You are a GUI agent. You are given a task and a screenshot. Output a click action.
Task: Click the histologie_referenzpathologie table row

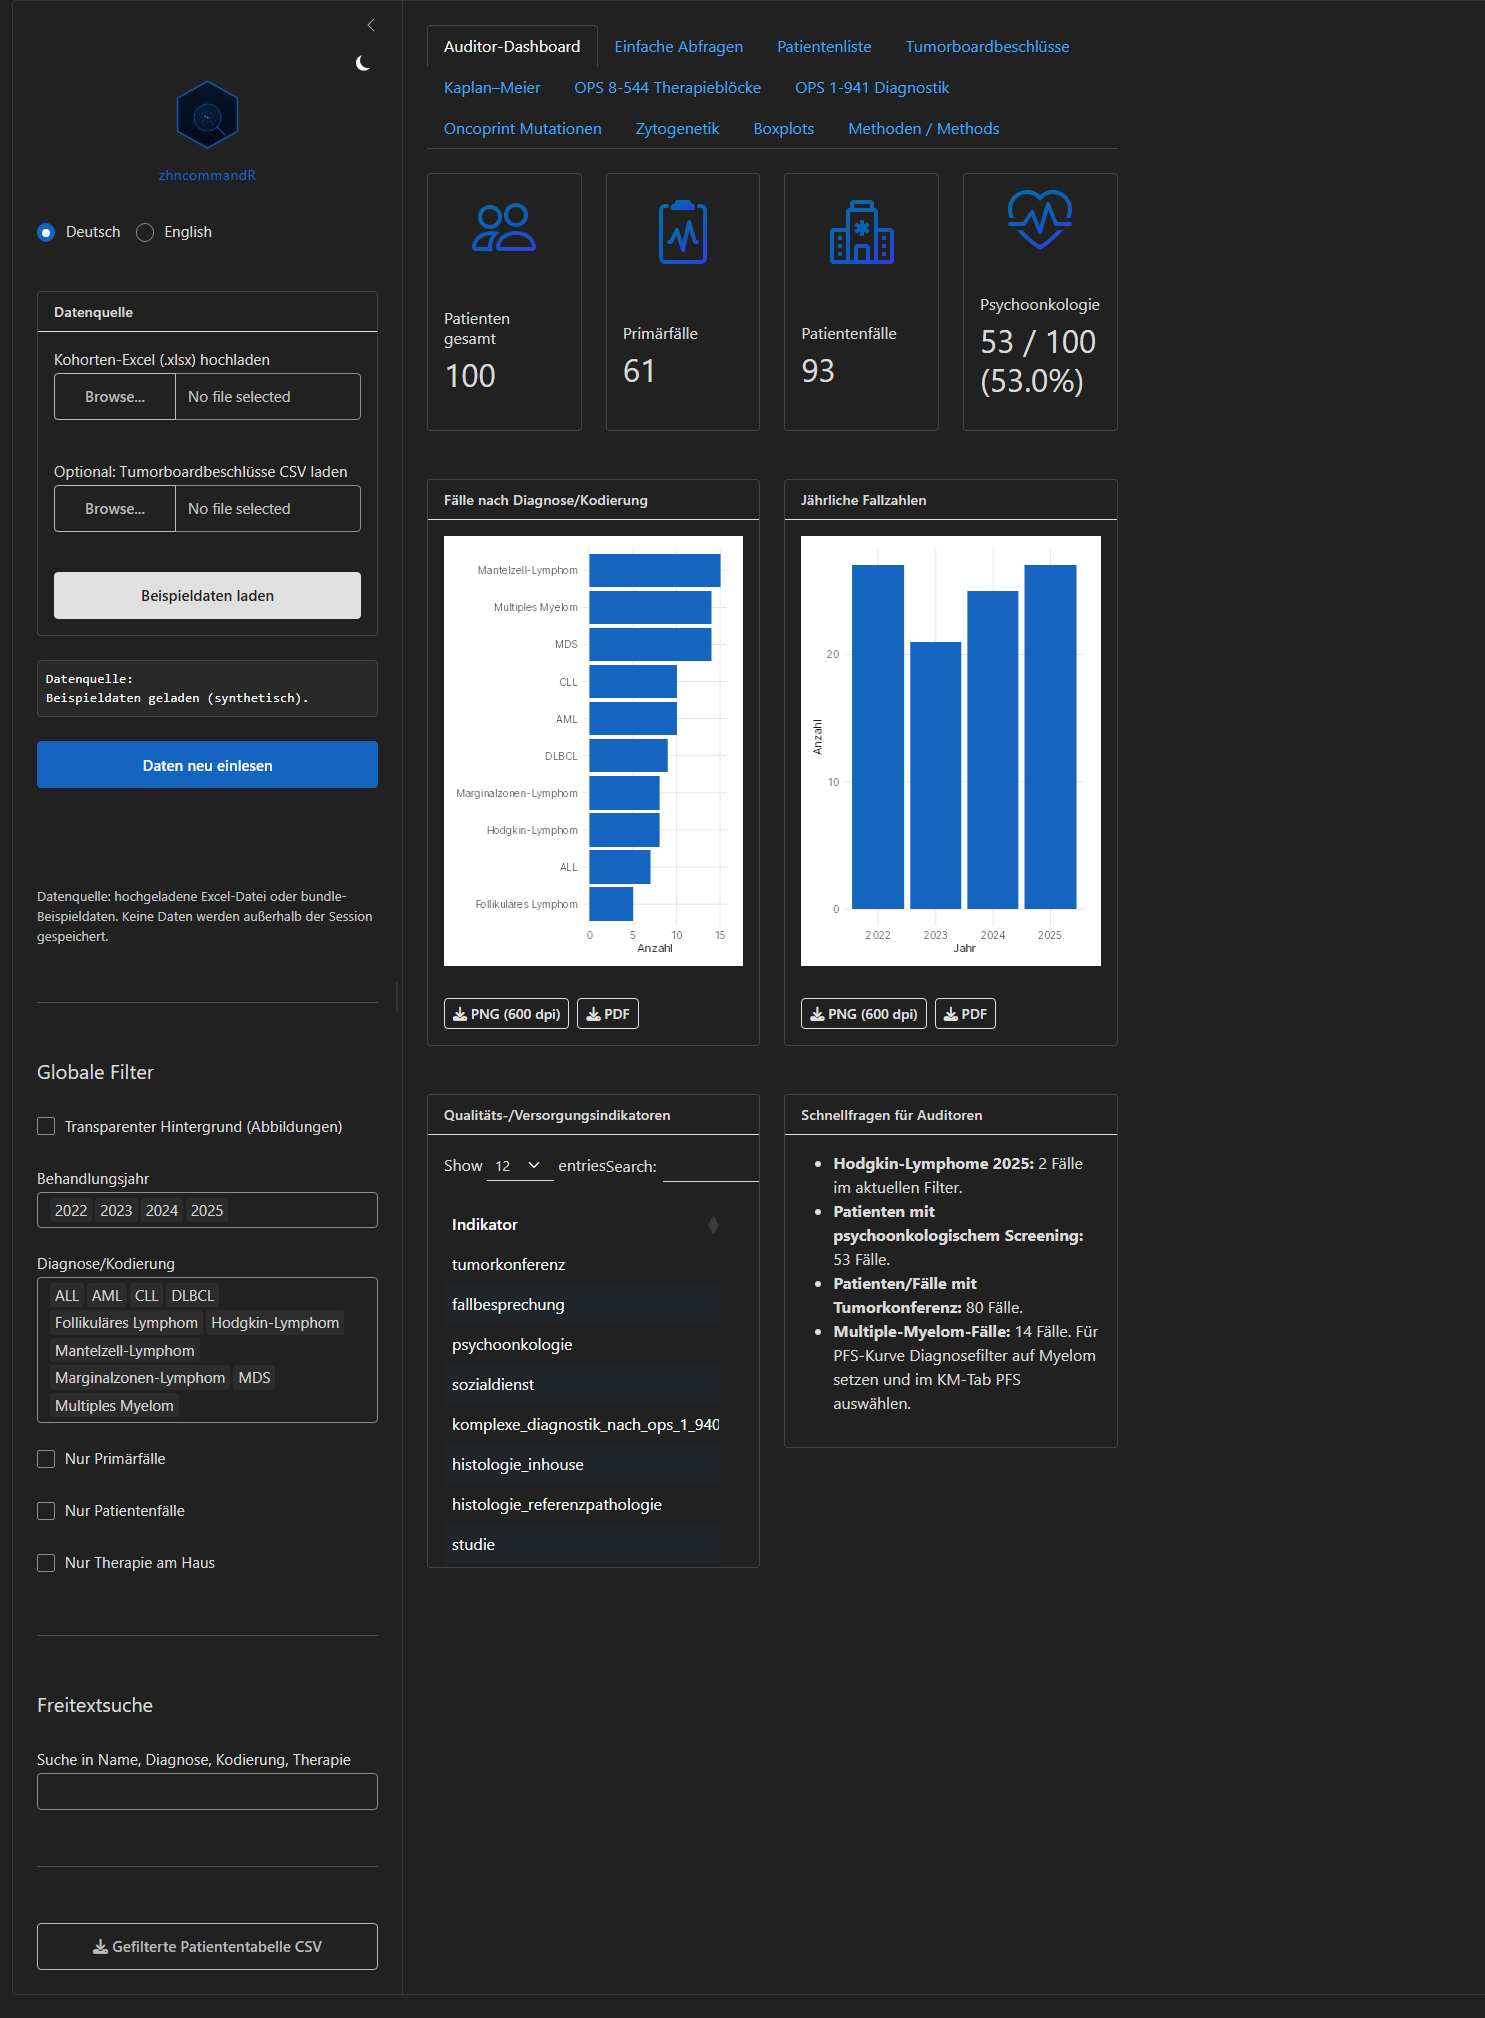[581, 1505]
